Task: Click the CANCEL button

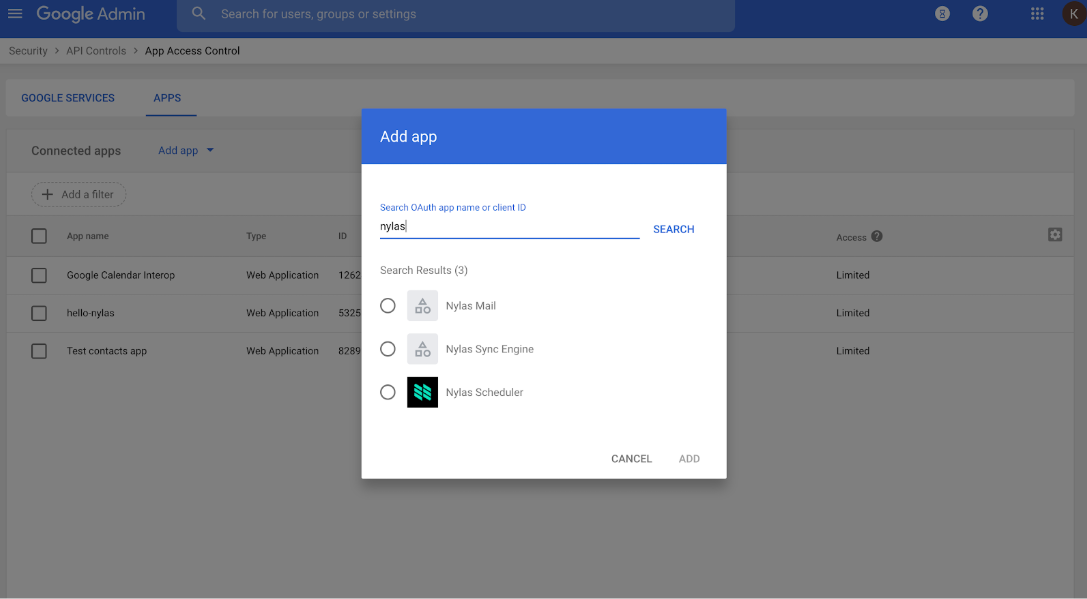Action: pyautogui.click(x=632, y=459)
